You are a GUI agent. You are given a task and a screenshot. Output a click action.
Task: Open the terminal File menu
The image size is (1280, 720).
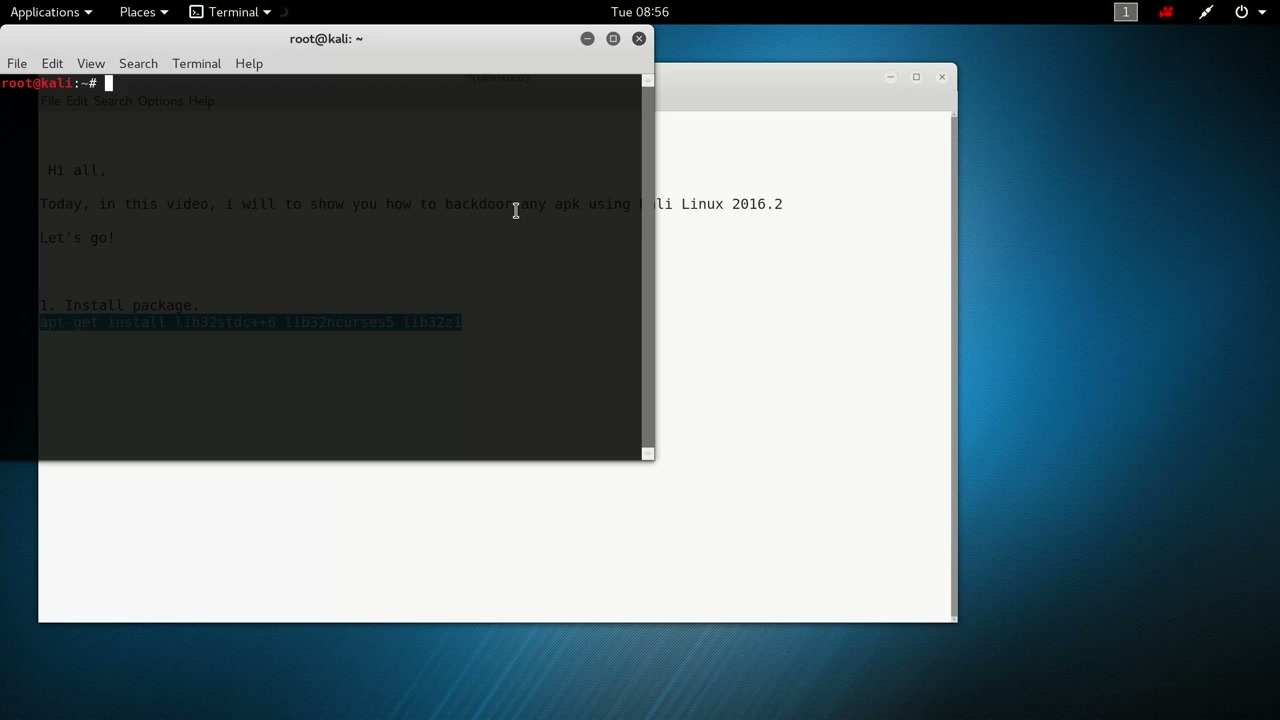click(17, 64)
